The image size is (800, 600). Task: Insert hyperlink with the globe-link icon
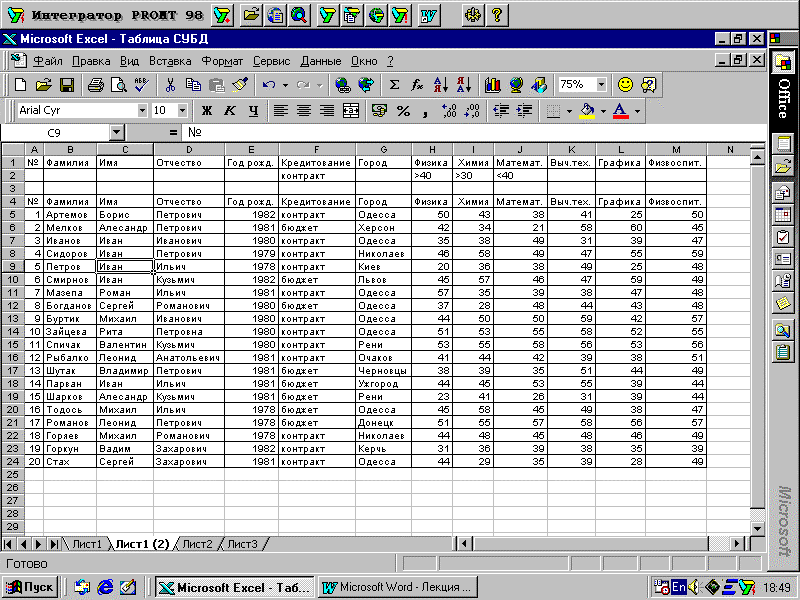(342, 85)
